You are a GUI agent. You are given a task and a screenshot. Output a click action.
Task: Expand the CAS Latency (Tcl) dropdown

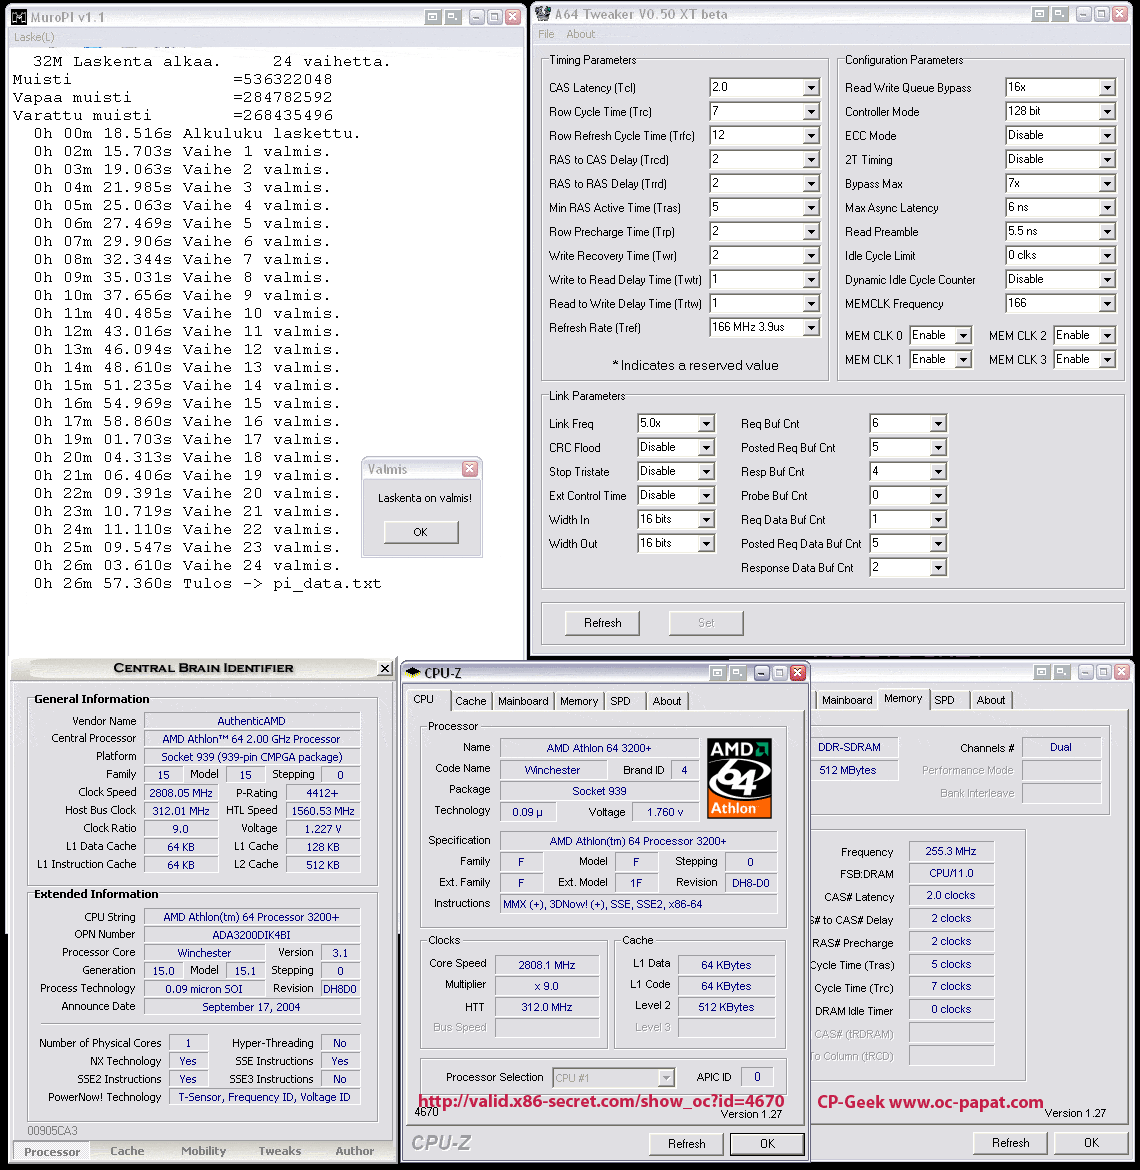coord(811,88)
